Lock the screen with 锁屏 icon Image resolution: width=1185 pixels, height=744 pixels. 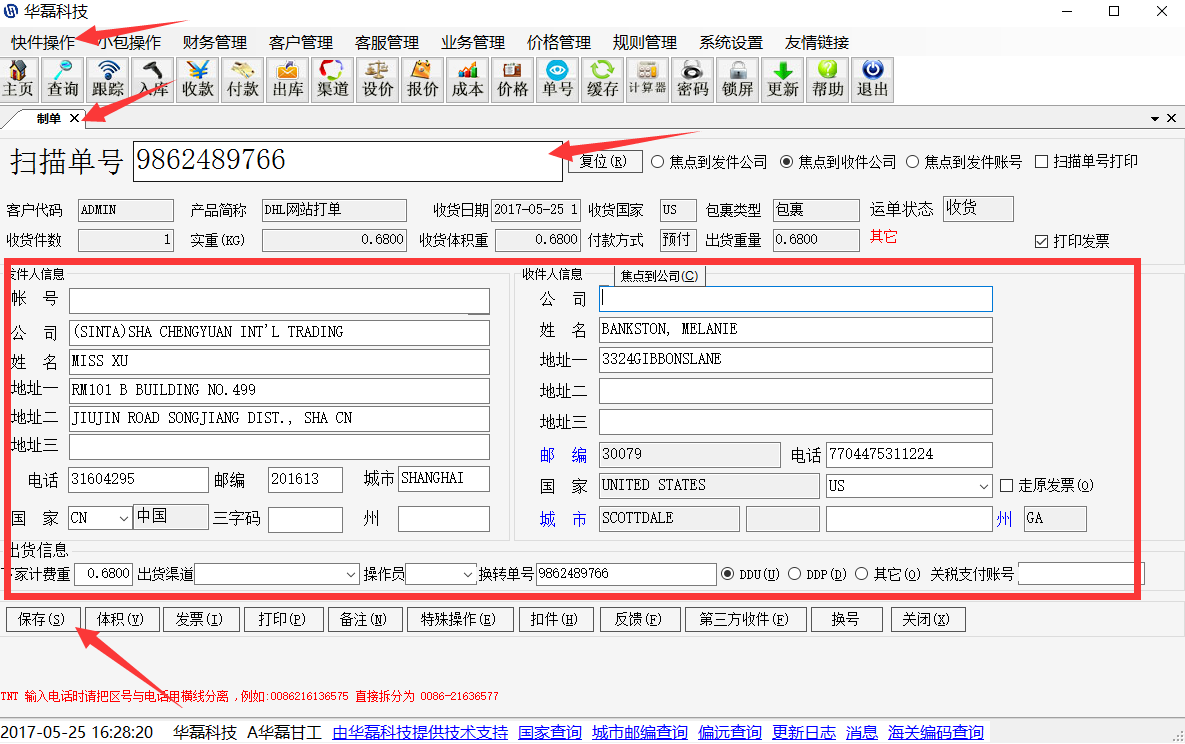click(x=738, y=80)
